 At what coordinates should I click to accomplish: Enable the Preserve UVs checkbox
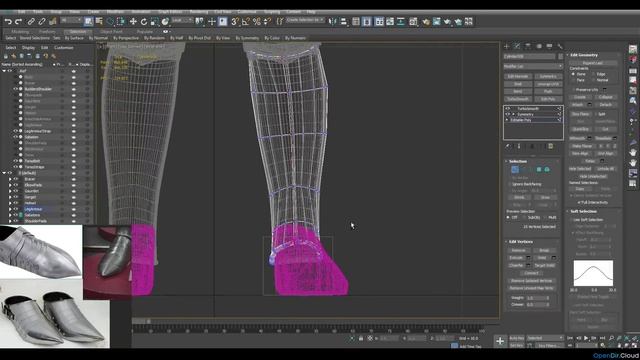[573, 89]
